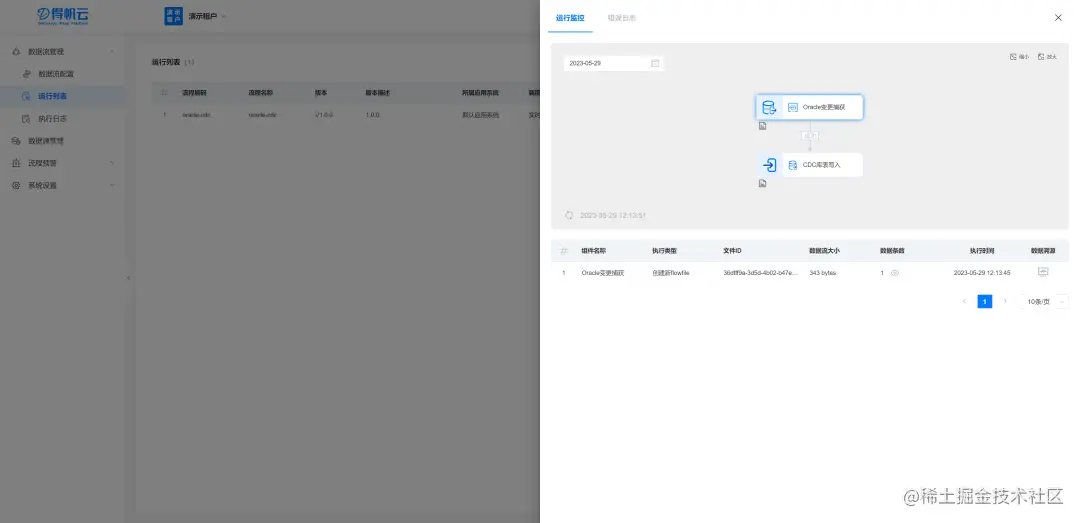
Task: Click the 得帆云 logo
Action: click(63, 16)
